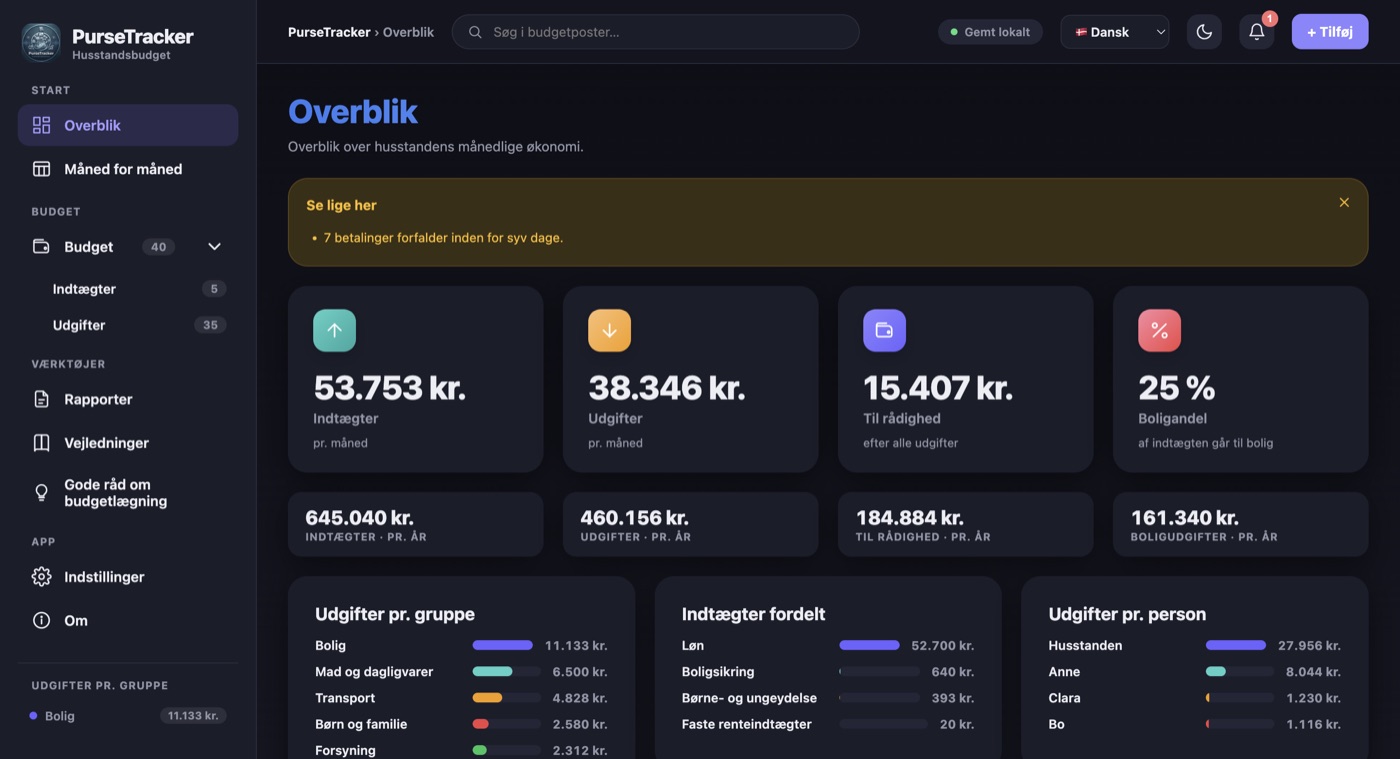Click the Clara row label
The width and height of the screenshot is (1400, 759).
[x=1065, y=698]
